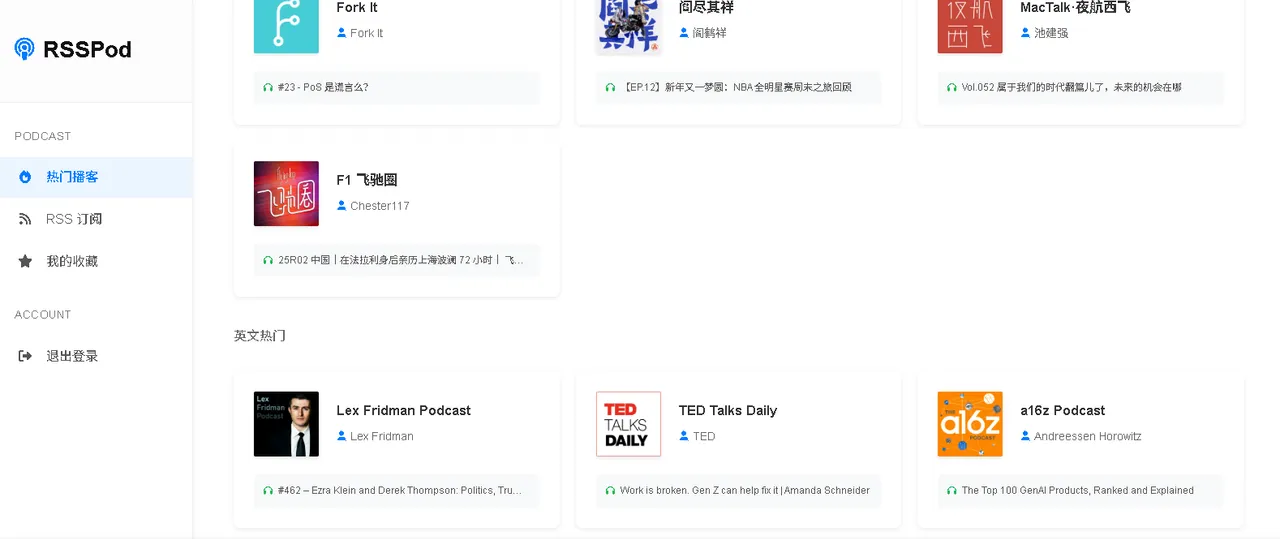Image resolution: width=1280 pixels, height=539 pixels.
Task: Open 我的收藏 in the sidebar
Action: pyautogui.click(x=96, y=261)
